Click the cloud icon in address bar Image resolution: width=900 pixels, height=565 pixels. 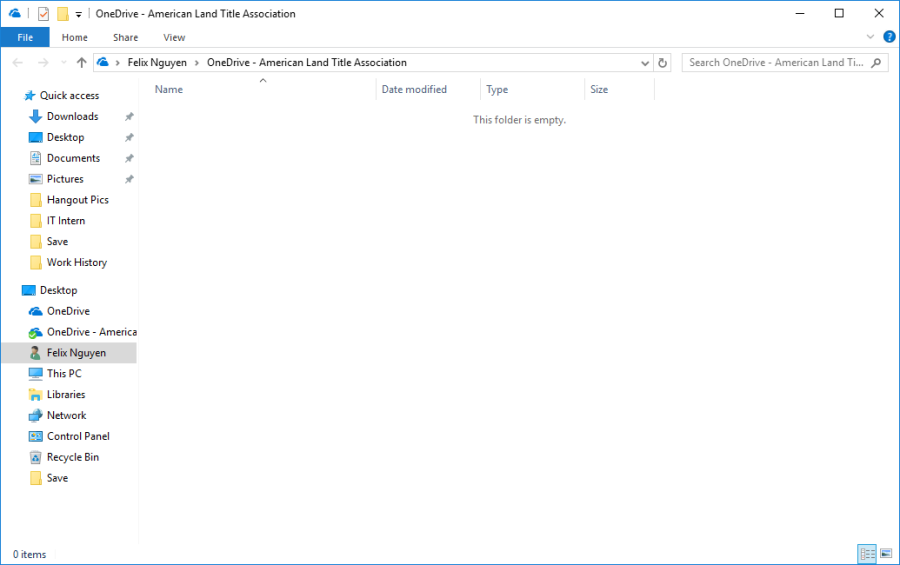(103, 62)
